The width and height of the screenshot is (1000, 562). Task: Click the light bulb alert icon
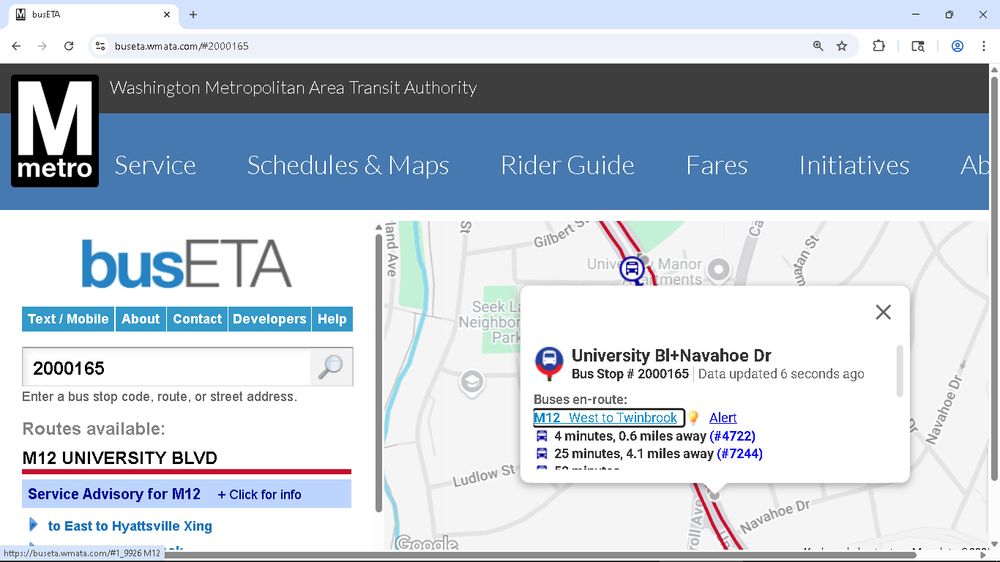(x=694, y=418)
